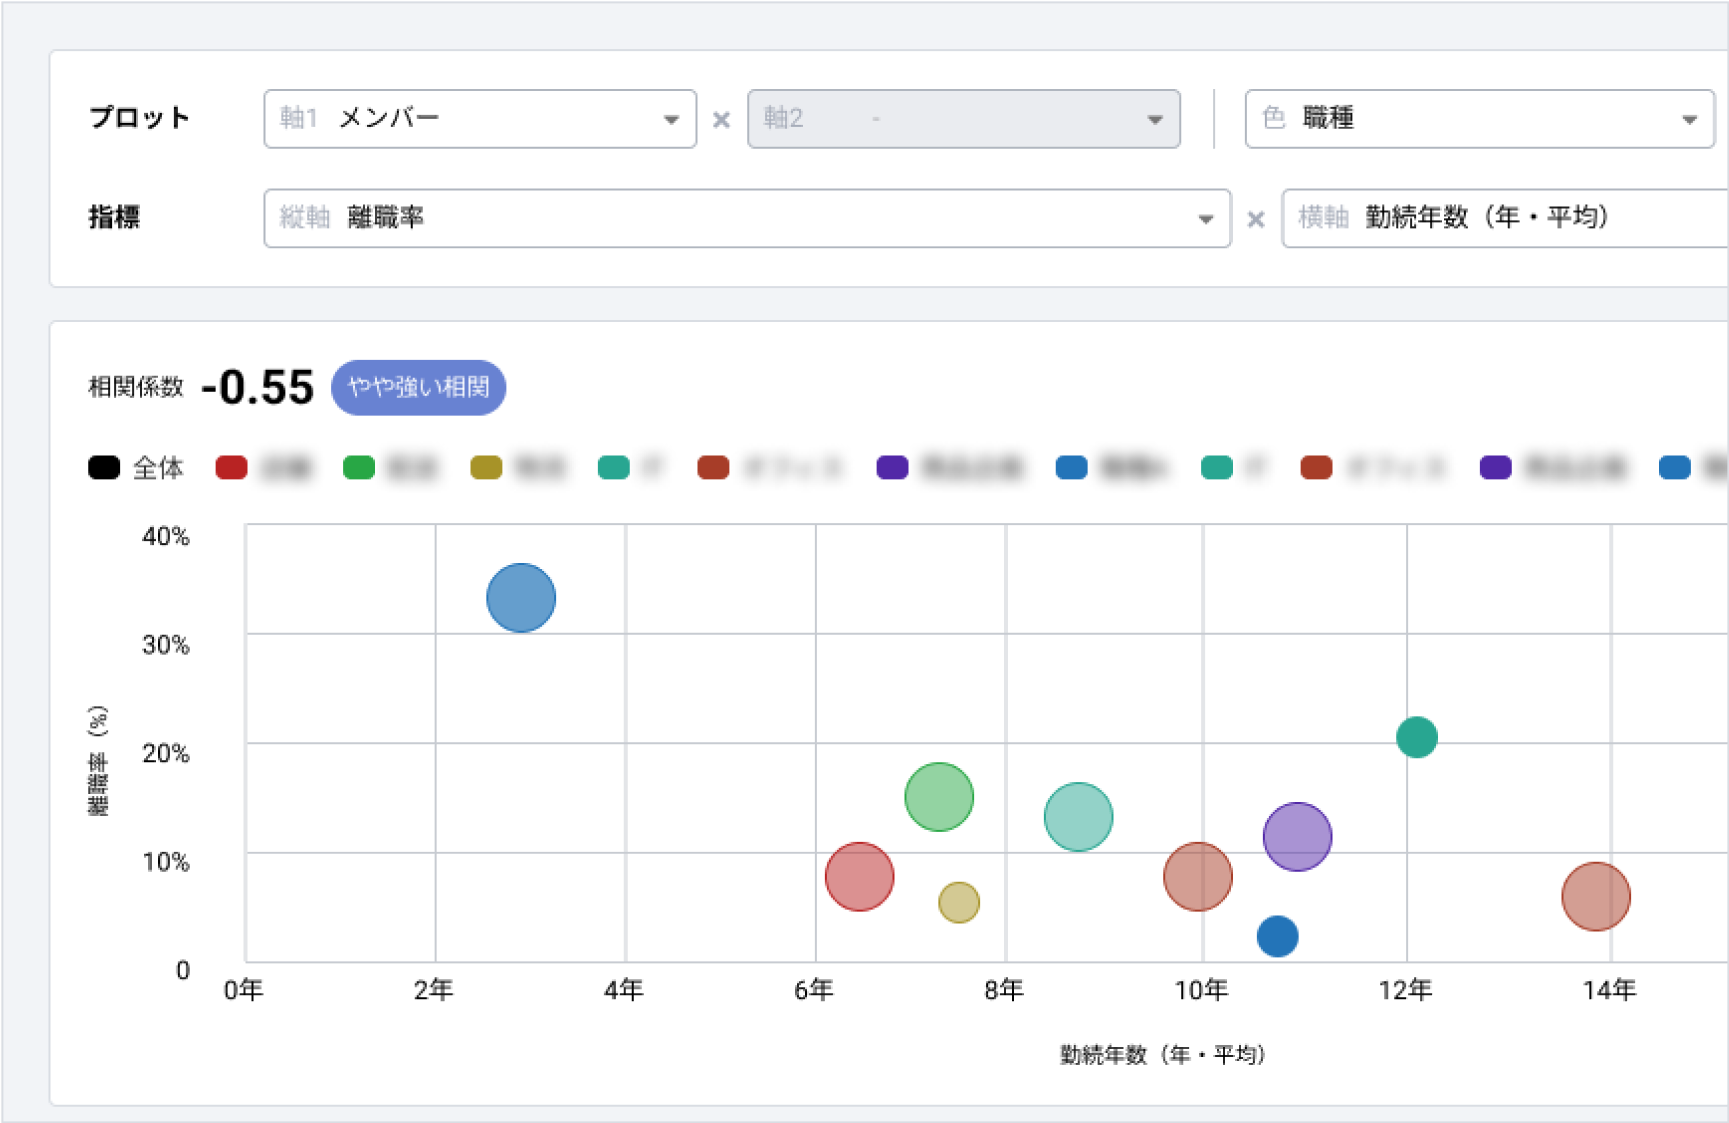Viewport: 1729px width, 1123px height.
Task: Select the 横軸 勤続年数 field
Action: (x=1504, y=218)
